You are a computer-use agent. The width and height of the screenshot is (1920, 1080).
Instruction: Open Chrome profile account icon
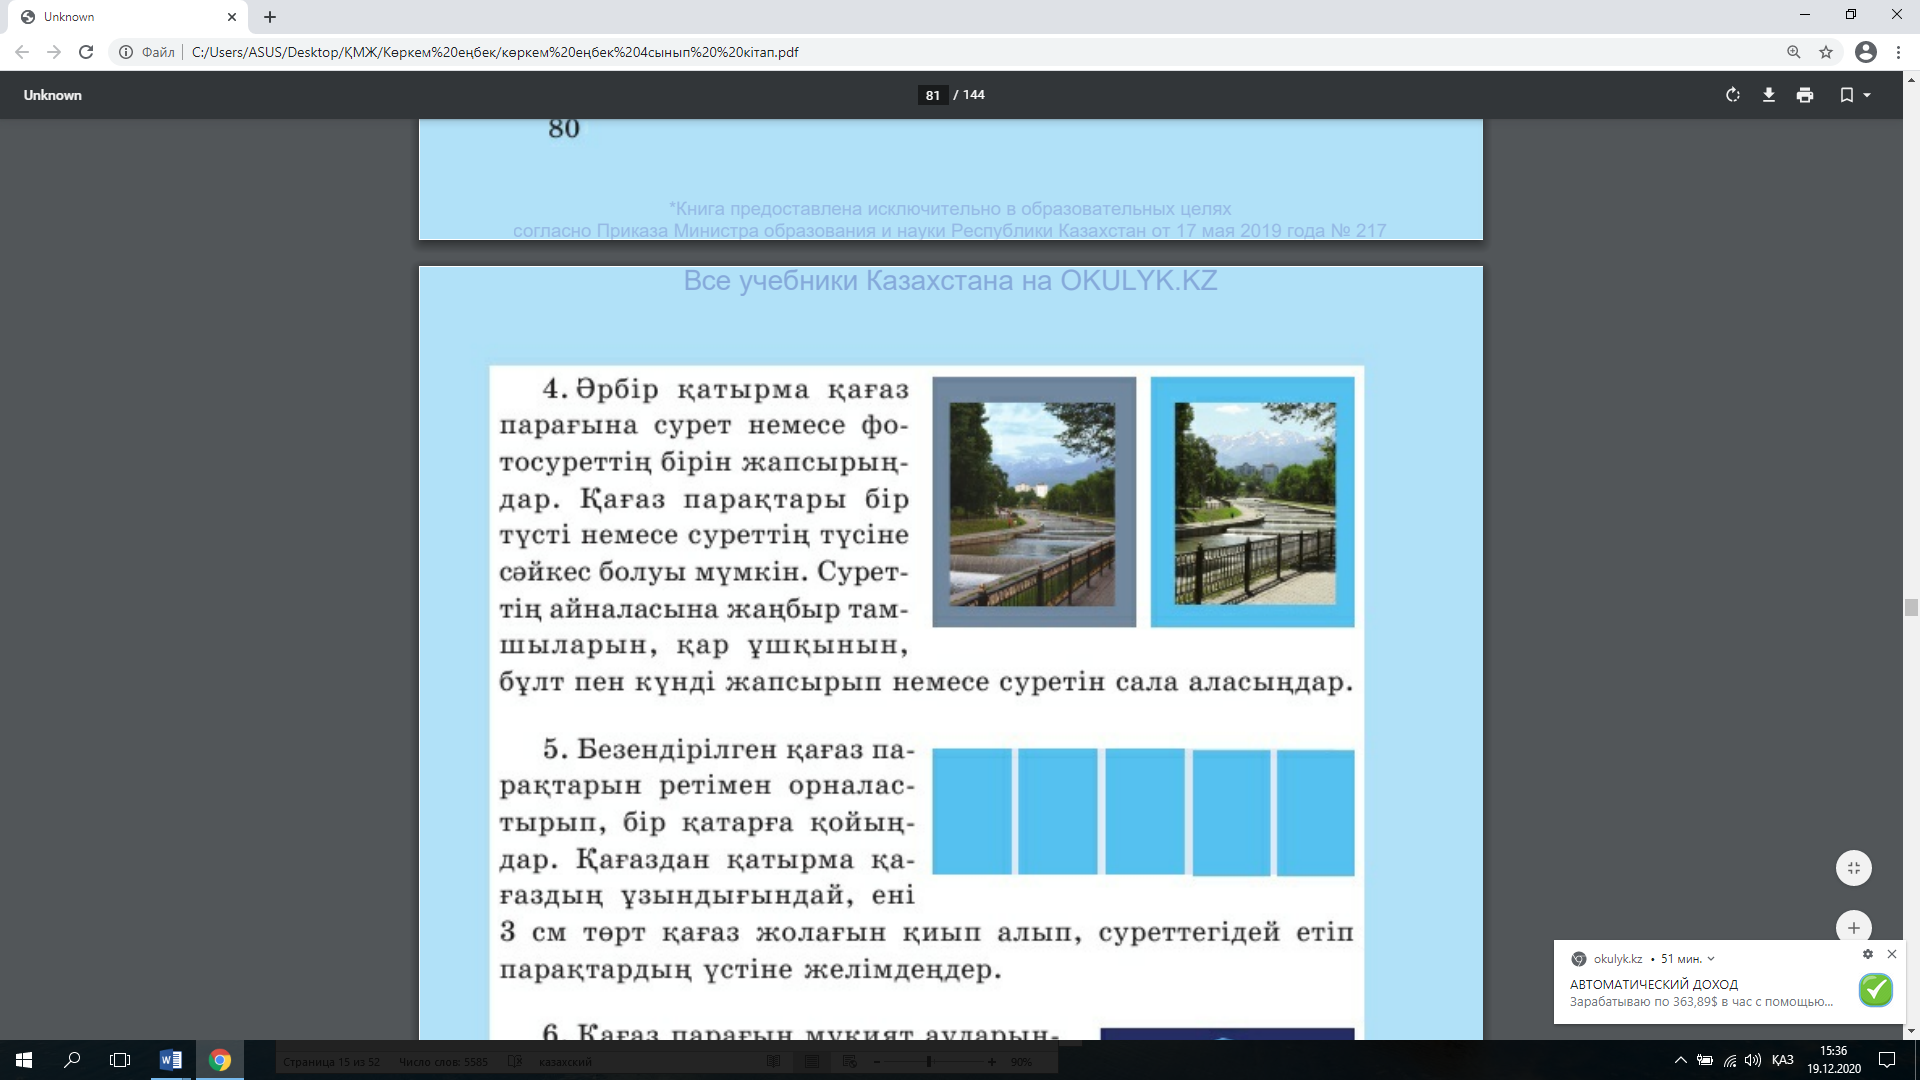[x=1865, y=52]
